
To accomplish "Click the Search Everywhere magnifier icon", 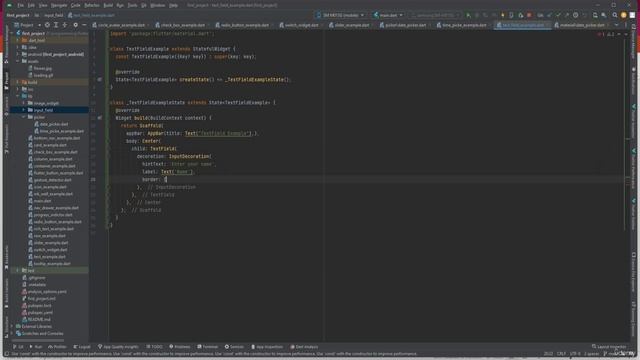I will coord(615,15).
